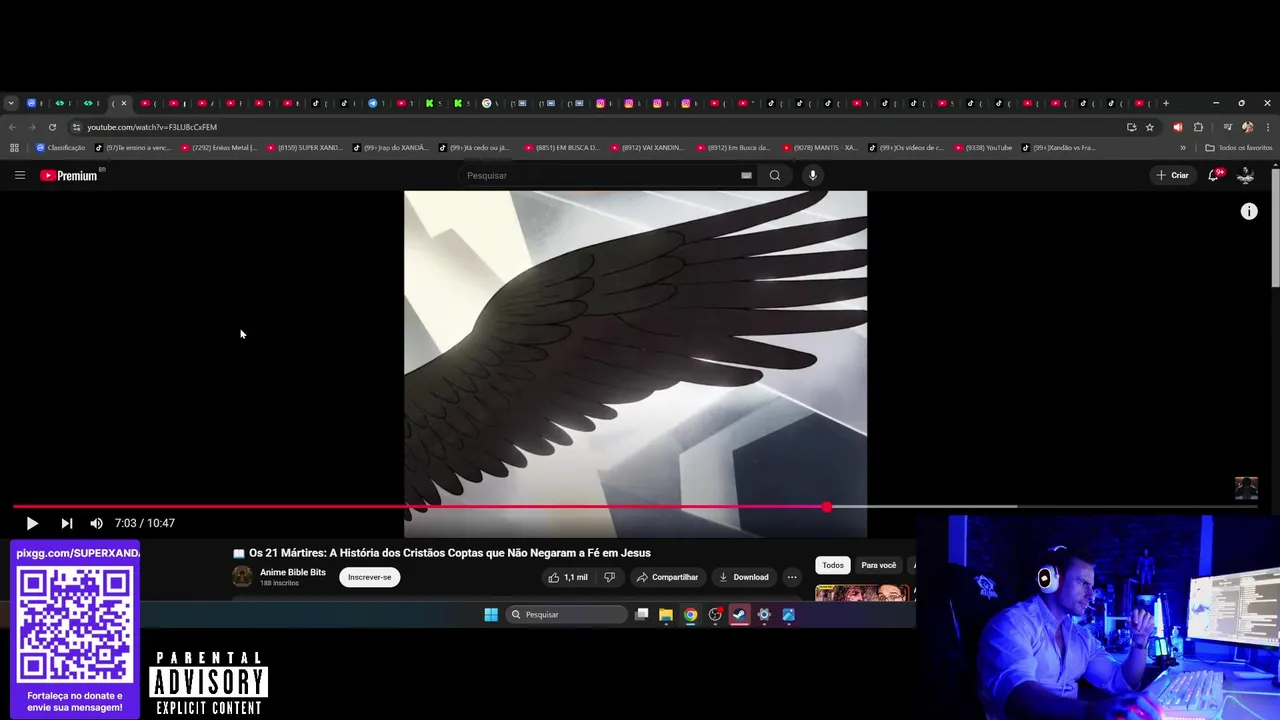Switch to the Telegram browser tab
Screen dimensions: 1280x720
(375, 103)
